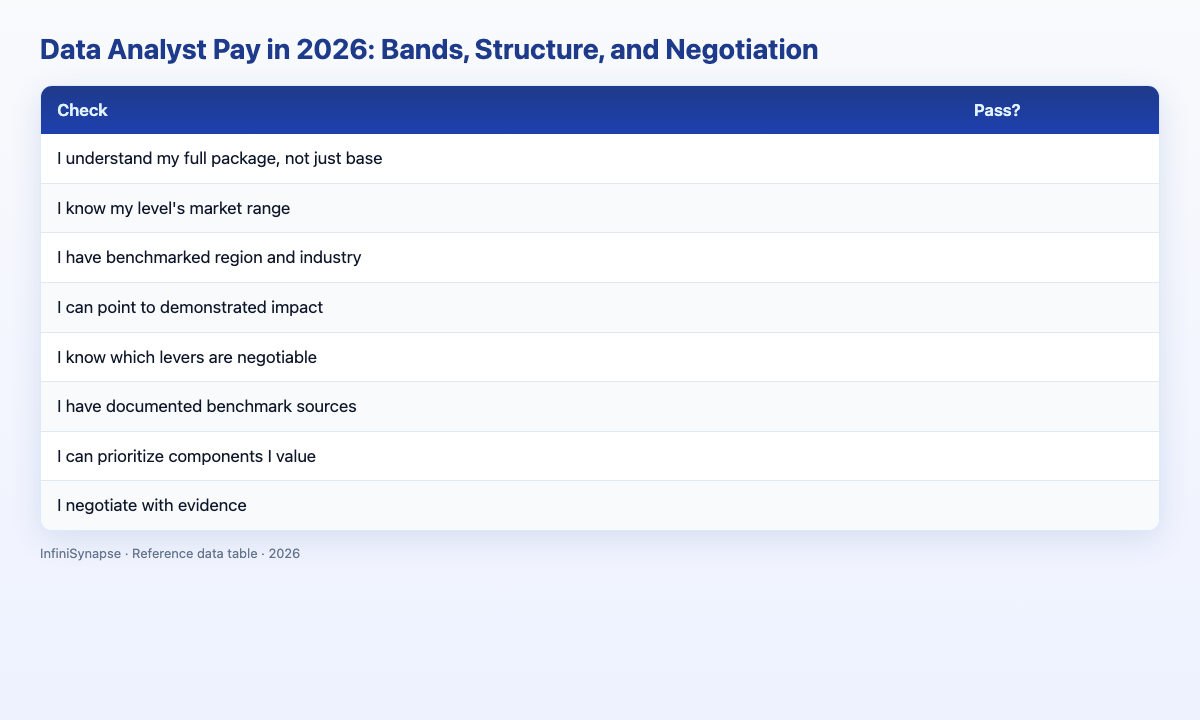Select the 'documented benchmark sources' row
Screen dimensions: 1200x720
click(600, 406)
